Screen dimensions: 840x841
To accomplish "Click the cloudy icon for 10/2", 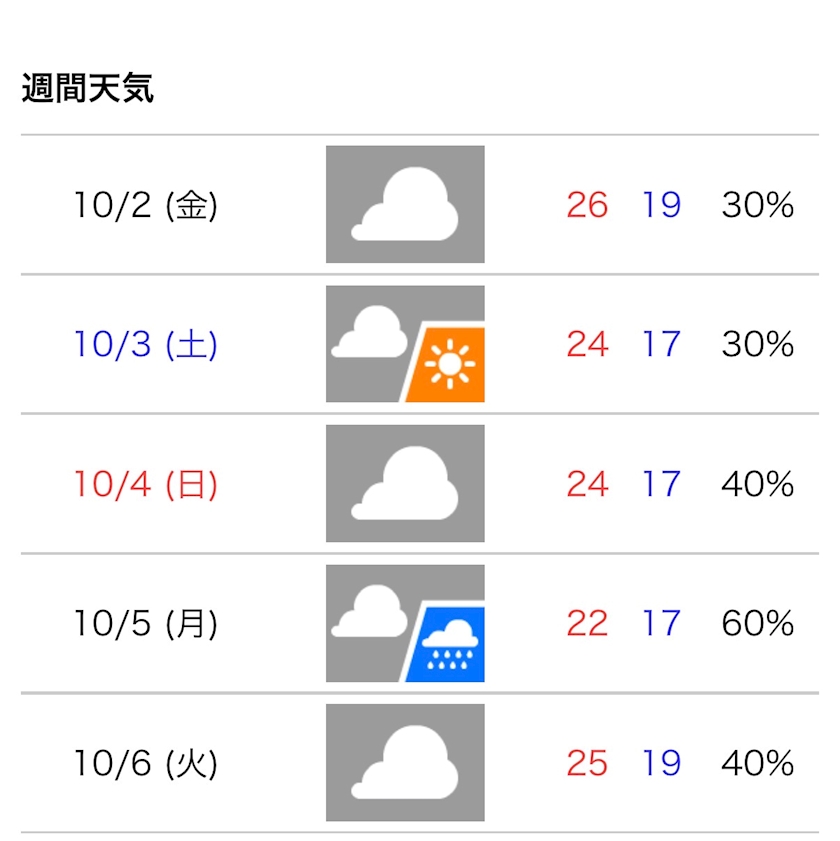I will coord(405,204).
